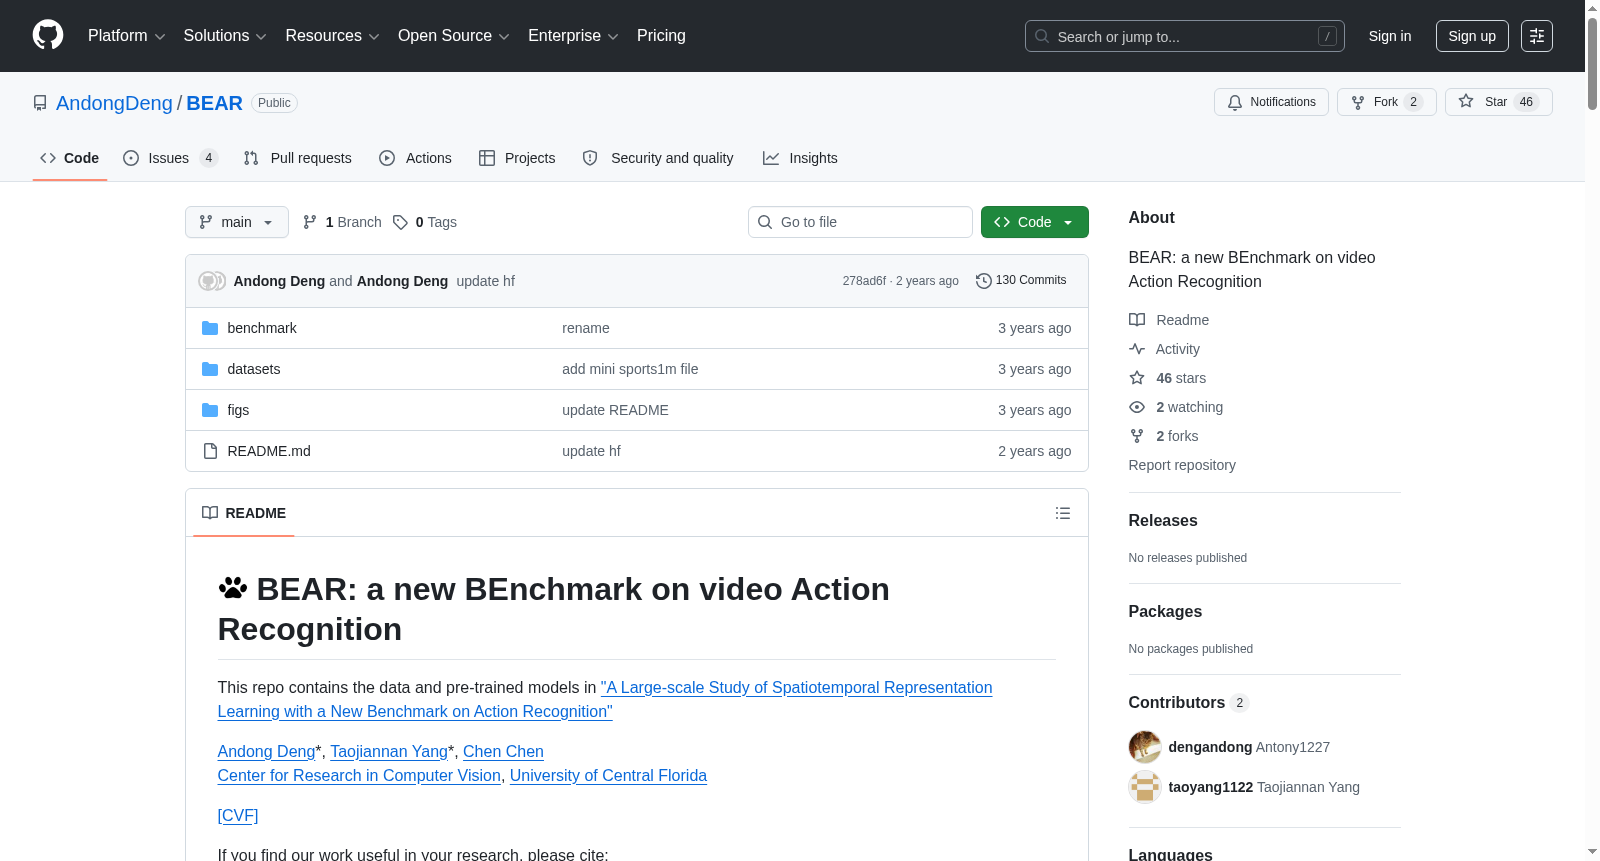Switch to the Pull requests tab
Image resolution: width=1600 pixels, height=861 pixels.
click(298, 158)
